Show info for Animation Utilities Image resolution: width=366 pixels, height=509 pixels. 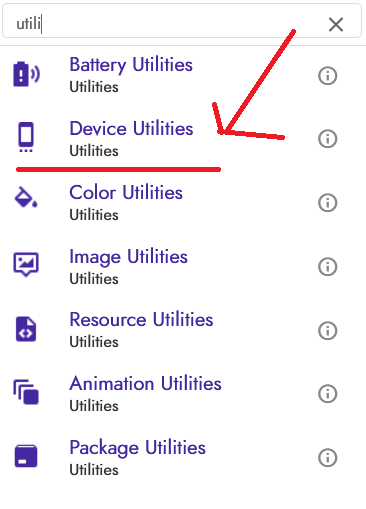[328, 394]
